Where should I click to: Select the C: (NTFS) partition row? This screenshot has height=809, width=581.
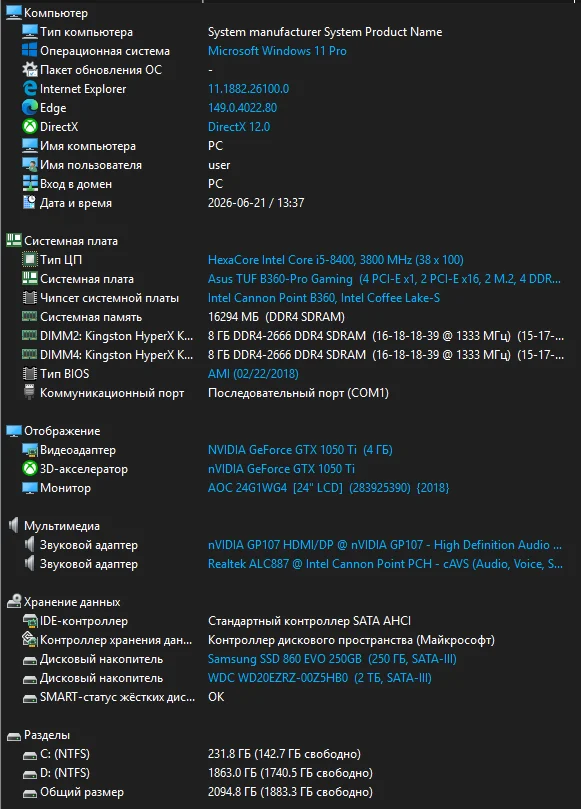[x=290, y=754]
